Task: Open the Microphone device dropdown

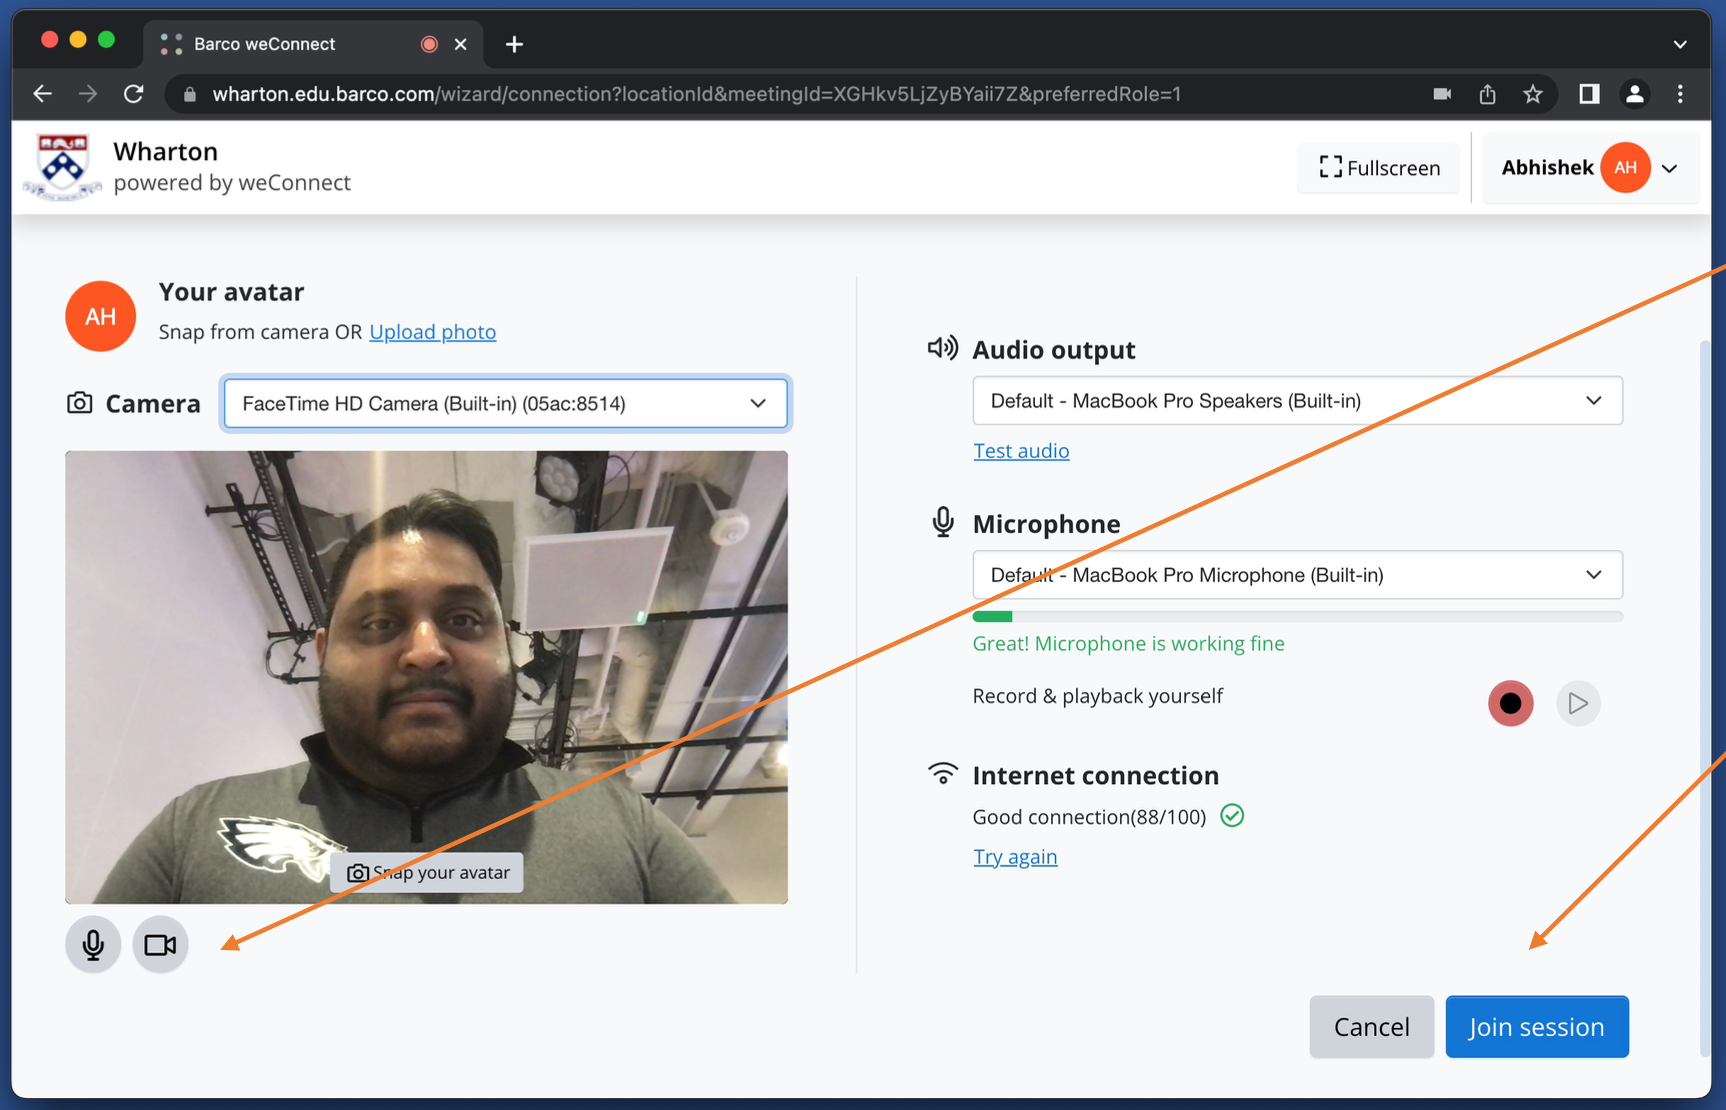Action: [x=1297, y=575]
